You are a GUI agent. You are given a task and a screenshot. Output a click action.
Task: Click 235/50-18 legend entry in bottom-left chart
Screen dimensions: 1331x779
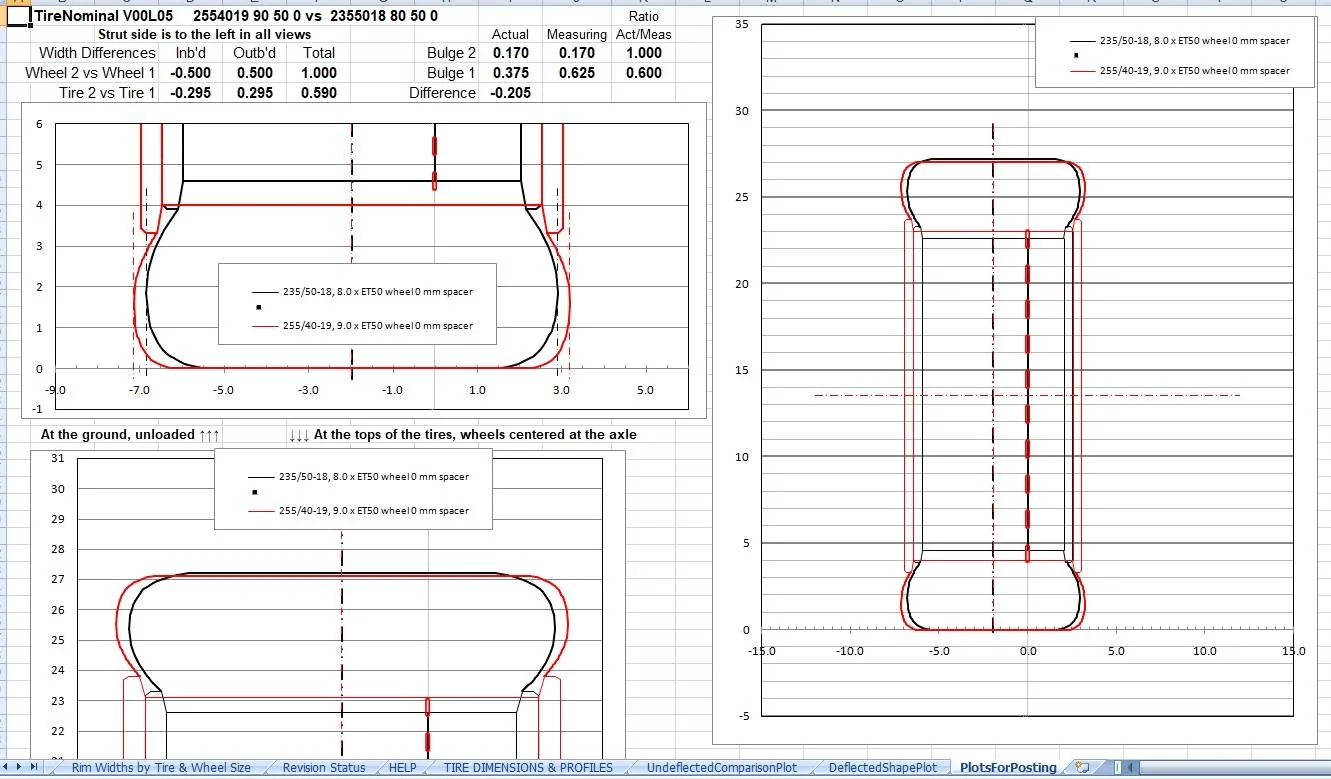(358, 477)
